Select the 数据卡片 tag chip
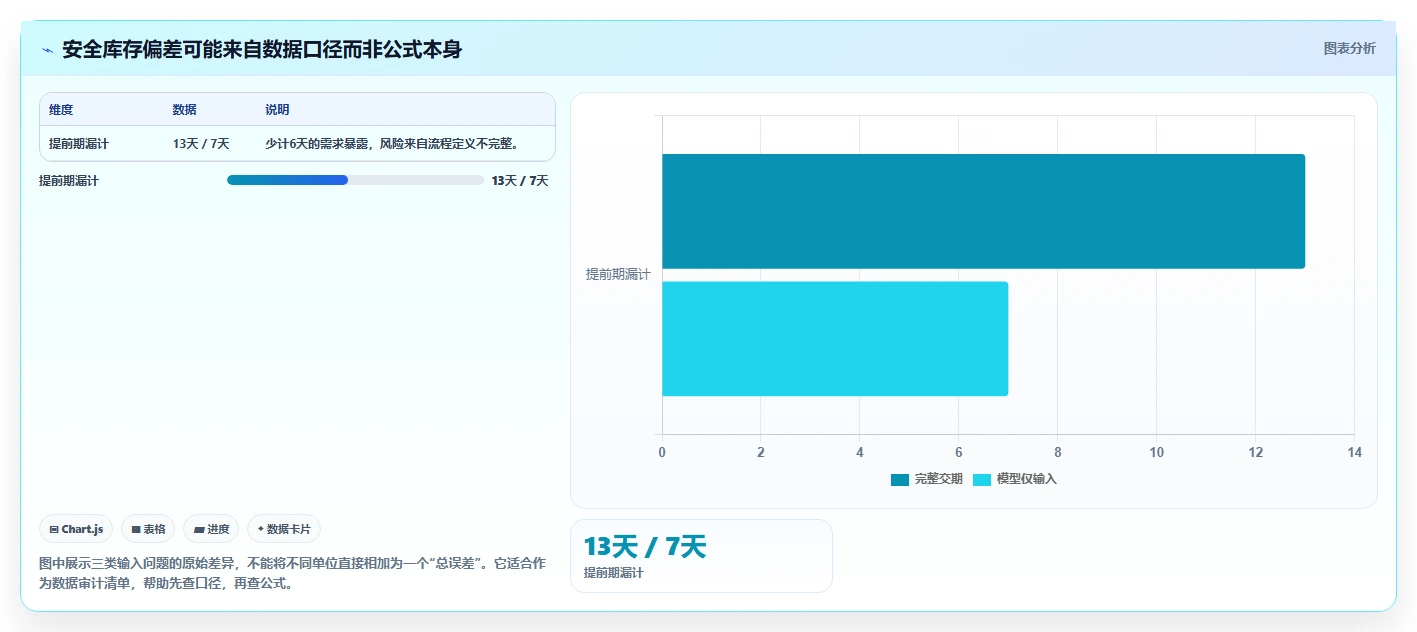This screenshot has width=1417, height=632. [284, 529]
